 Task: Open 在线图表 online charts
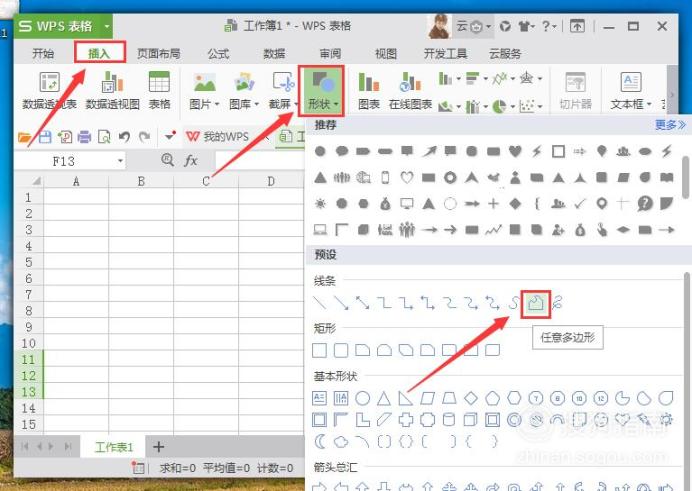pos(410,90)
